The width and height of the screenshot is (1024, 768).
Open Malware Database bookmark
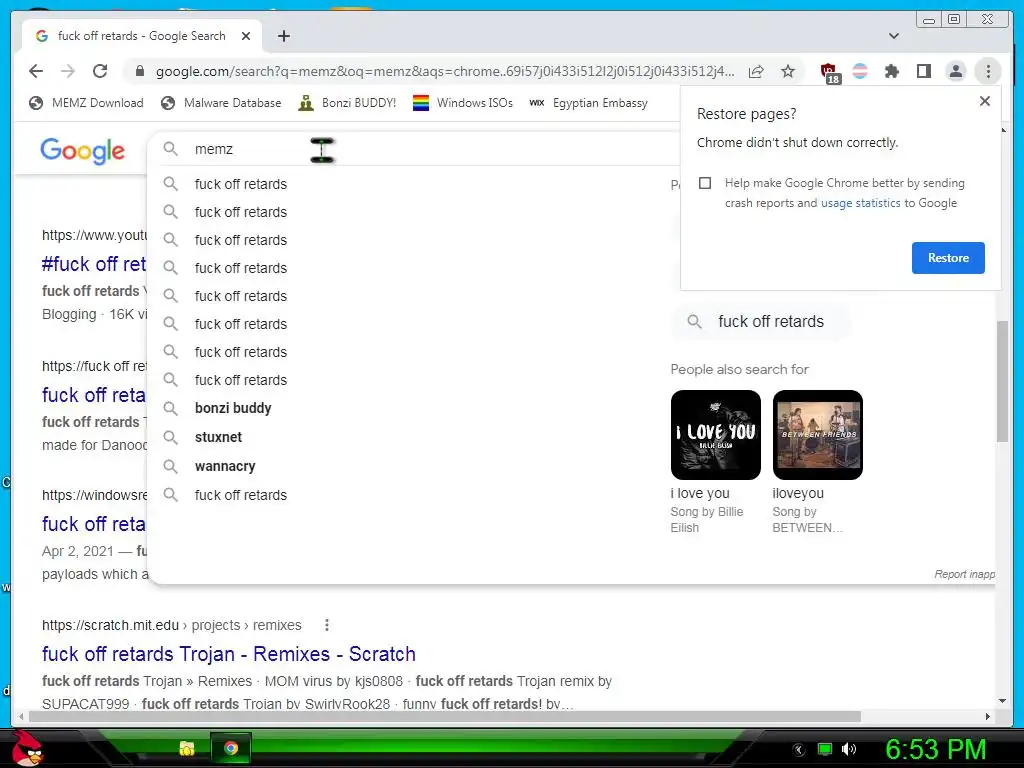click(x=221, y=103)
